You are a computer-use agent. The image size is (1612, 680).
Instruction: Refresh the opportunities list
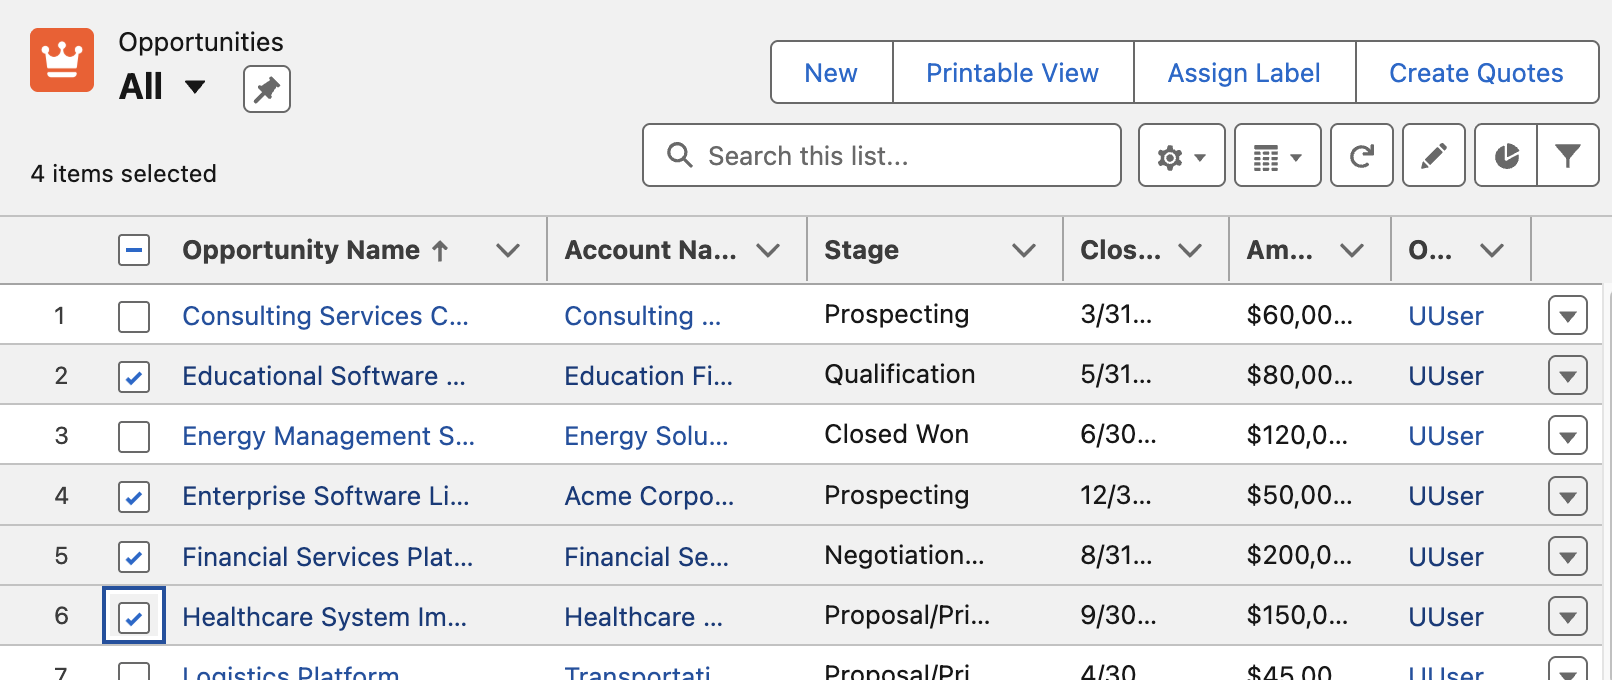coord(1361,156)
